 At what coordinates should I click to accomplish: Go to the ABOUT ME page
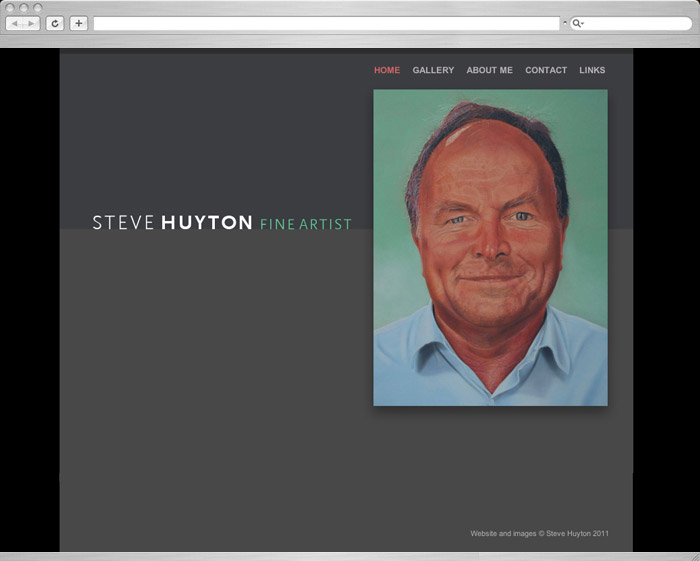489,70
